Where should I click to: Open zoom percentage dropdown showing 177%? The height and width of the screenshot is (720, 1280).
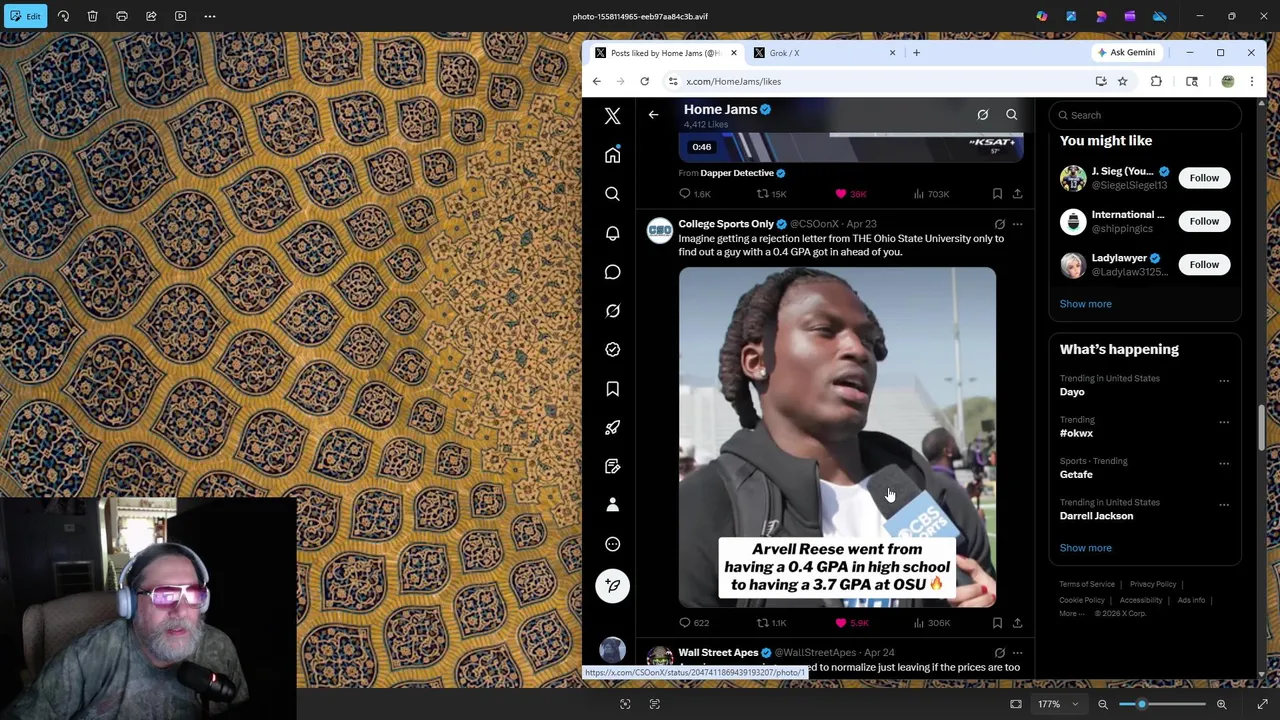pos(1057,704)
